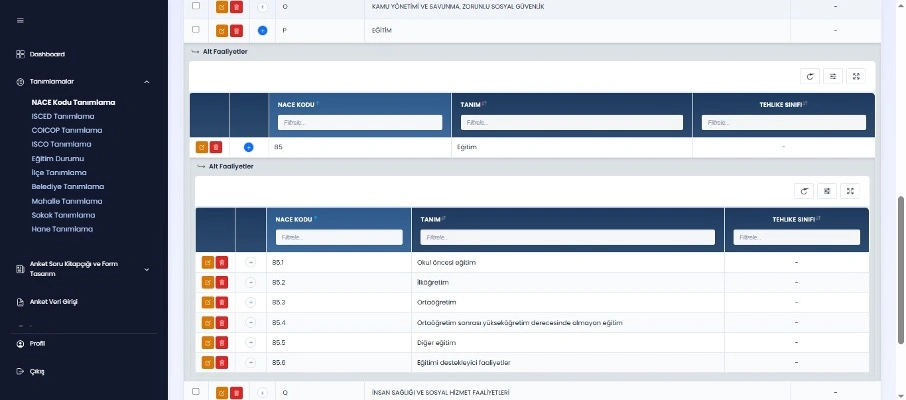Open column settings of the outer sub-table
906x400 pixels.
833,76
